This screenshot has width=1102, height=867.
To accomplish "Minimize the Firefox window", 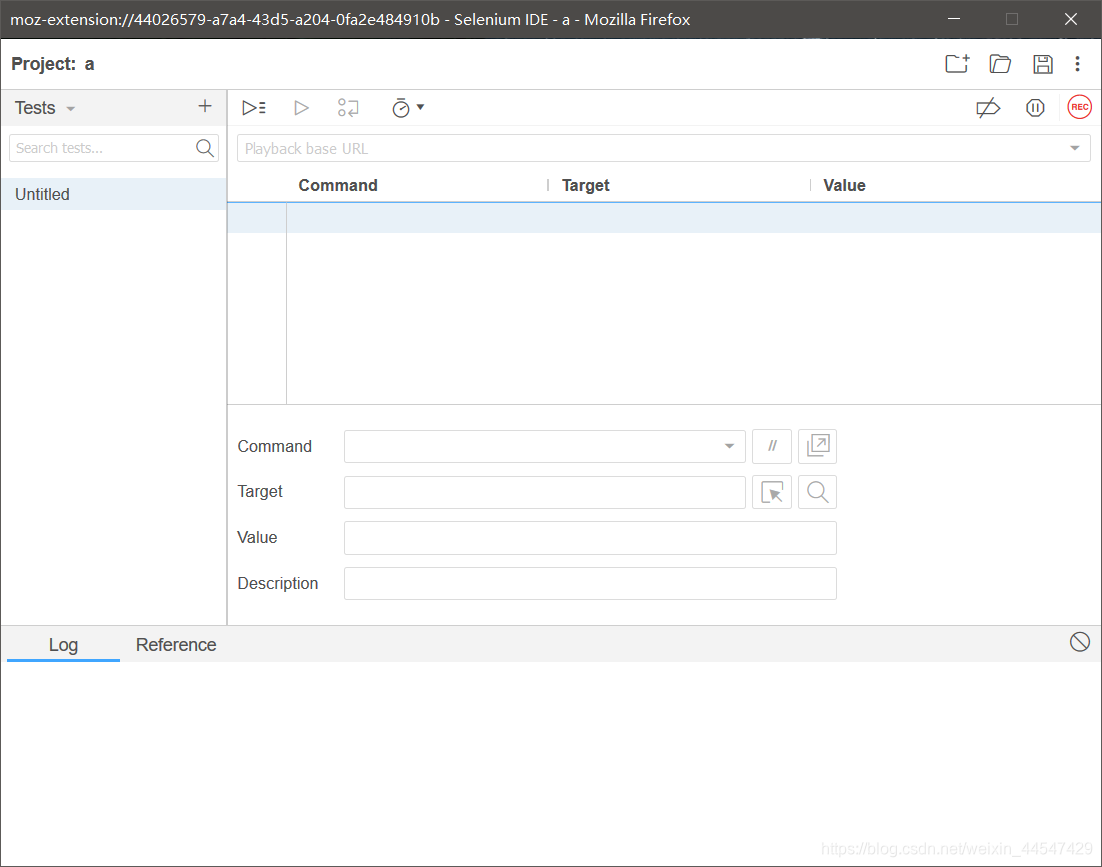I will (954, 19).
